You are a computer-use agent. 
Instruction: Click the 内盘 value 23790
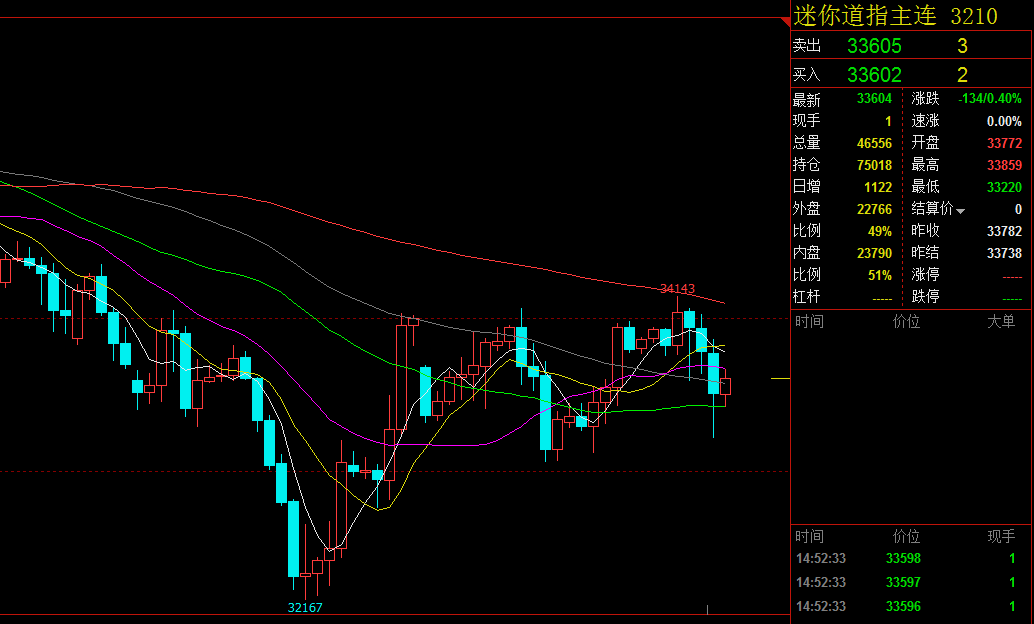[874, 253]
